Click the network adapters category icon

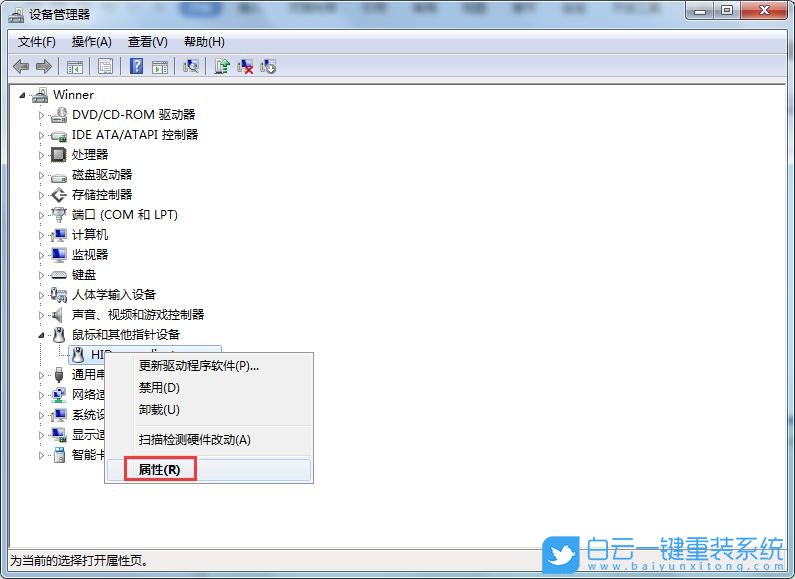[59, 394]
